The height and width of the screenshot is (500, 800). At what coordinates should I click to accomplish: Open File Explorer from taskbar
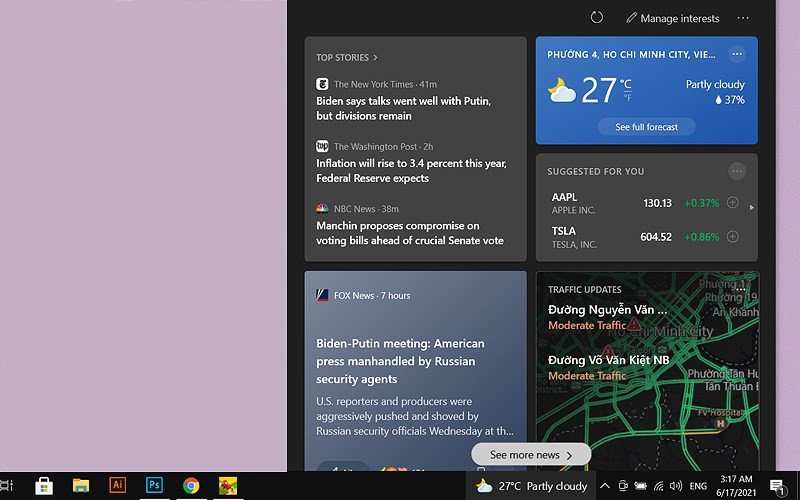(x=81, y=485)
